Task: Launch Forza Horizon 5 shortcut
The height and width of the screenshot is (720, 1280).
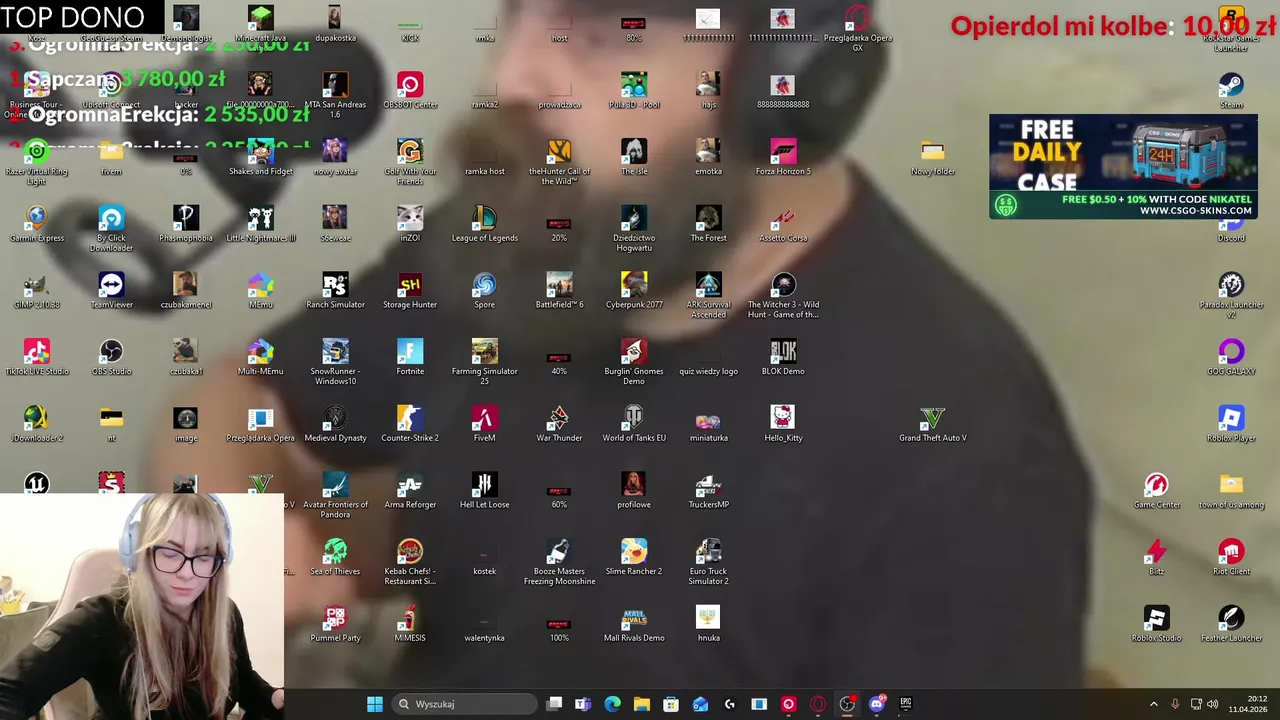Action: tap(783, 157)
